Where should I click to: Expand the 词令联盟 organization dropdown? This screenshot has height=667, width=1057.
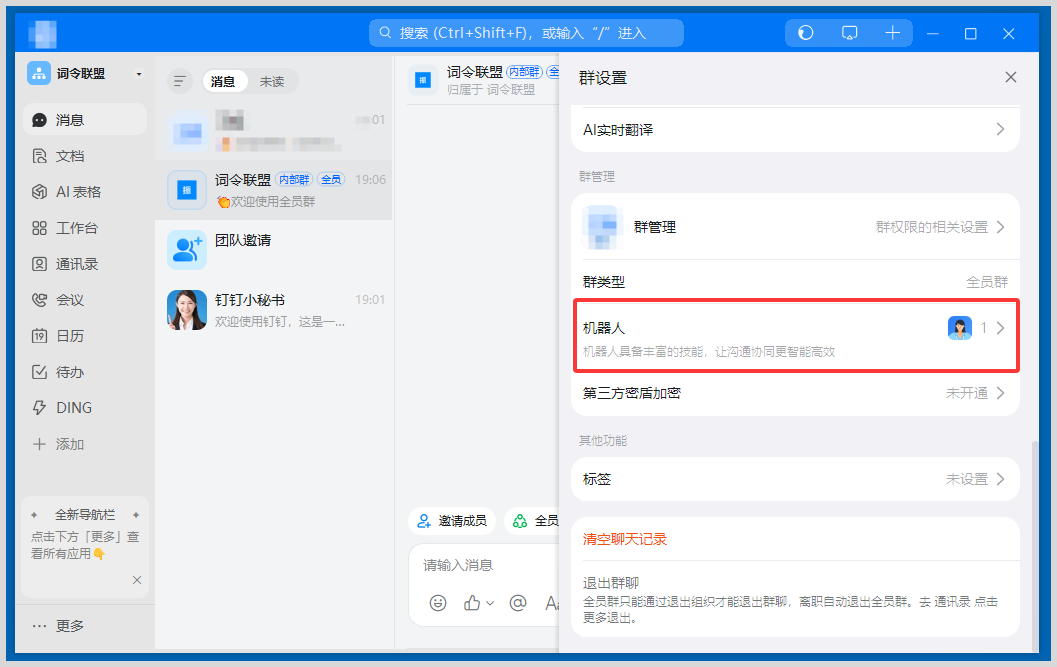[139, 74]
